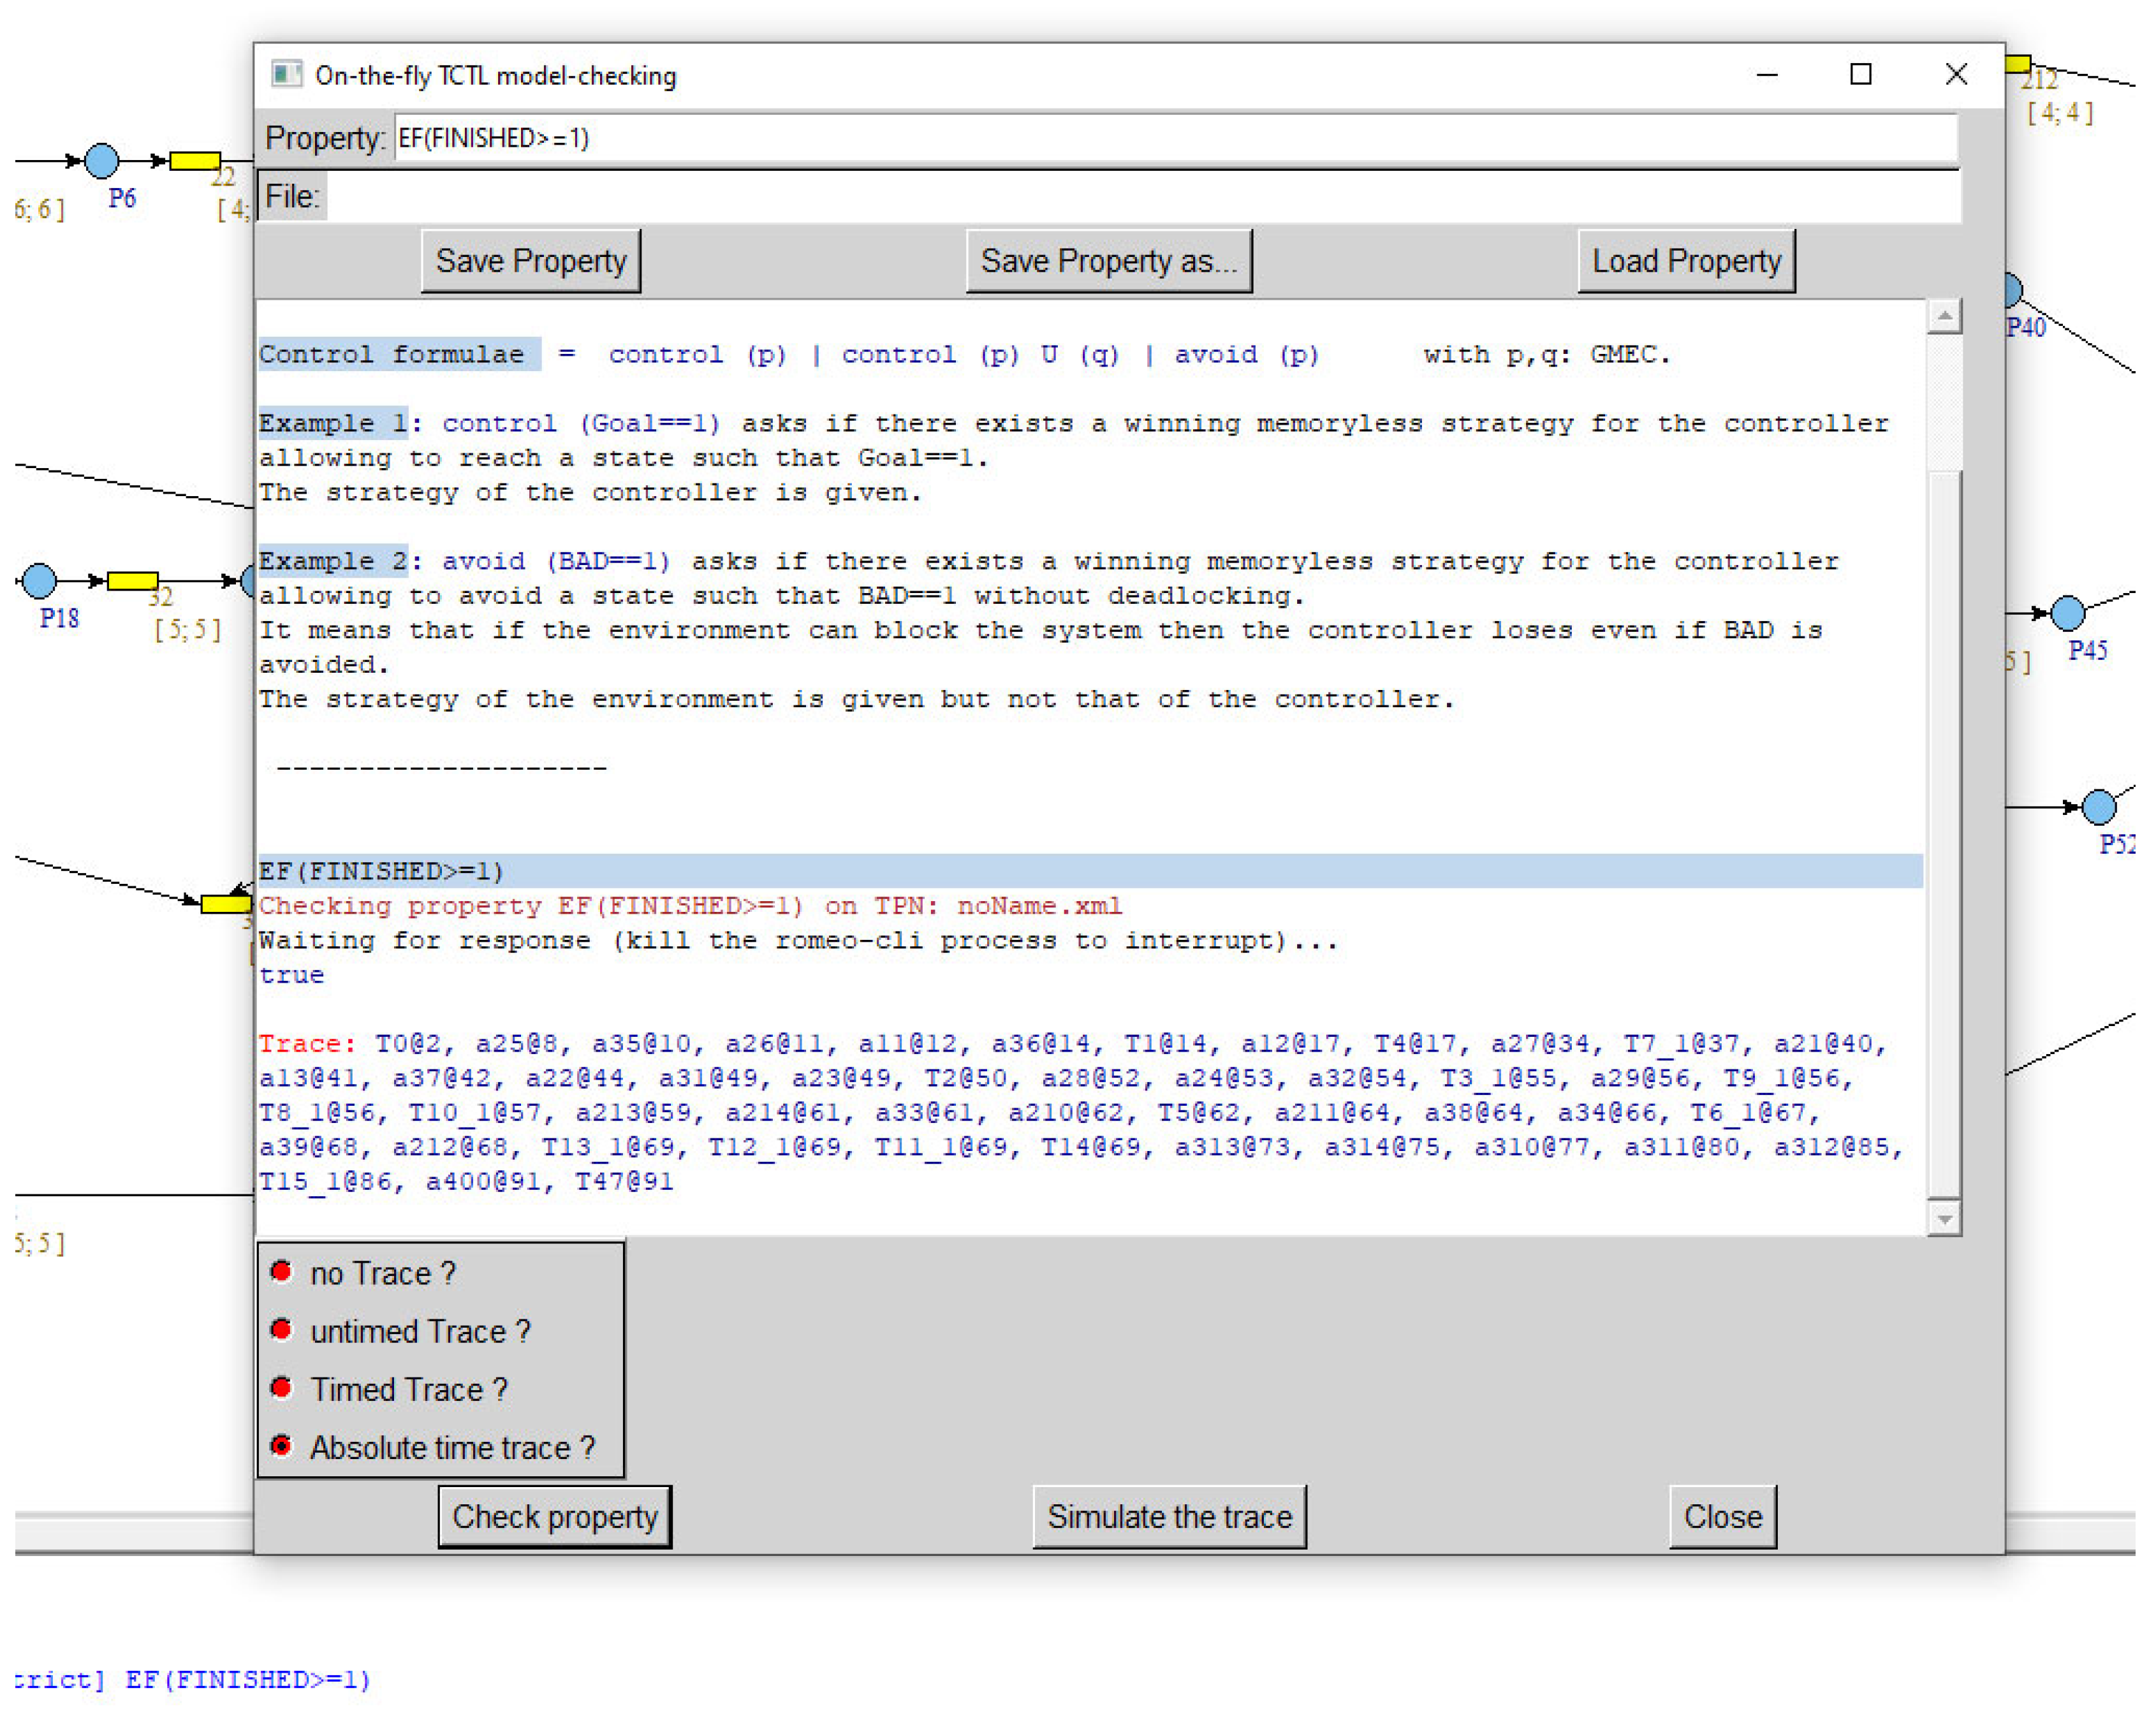
Task: Enable the Timed Trace option
Action: (281, 1387)
